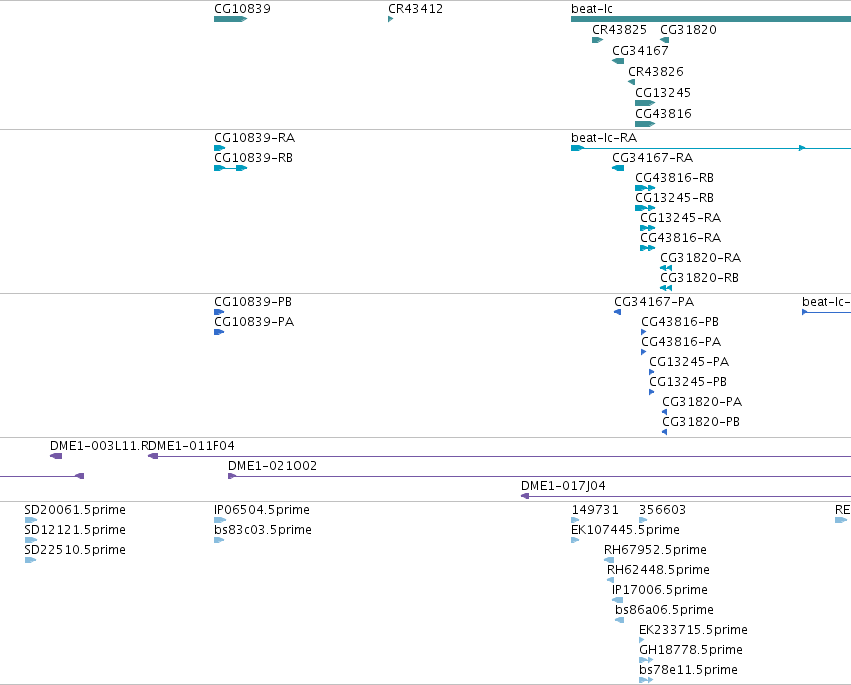Click the beat-Ic gene label
Screen dimensions: 851x685
[592, 9]
